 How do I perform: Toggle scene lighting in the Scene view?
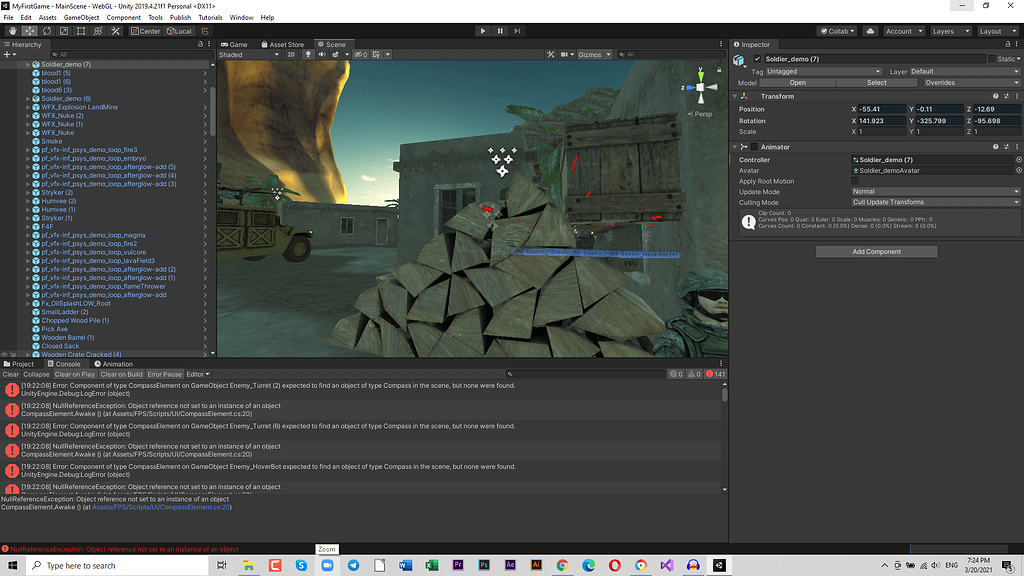[309, 54]
